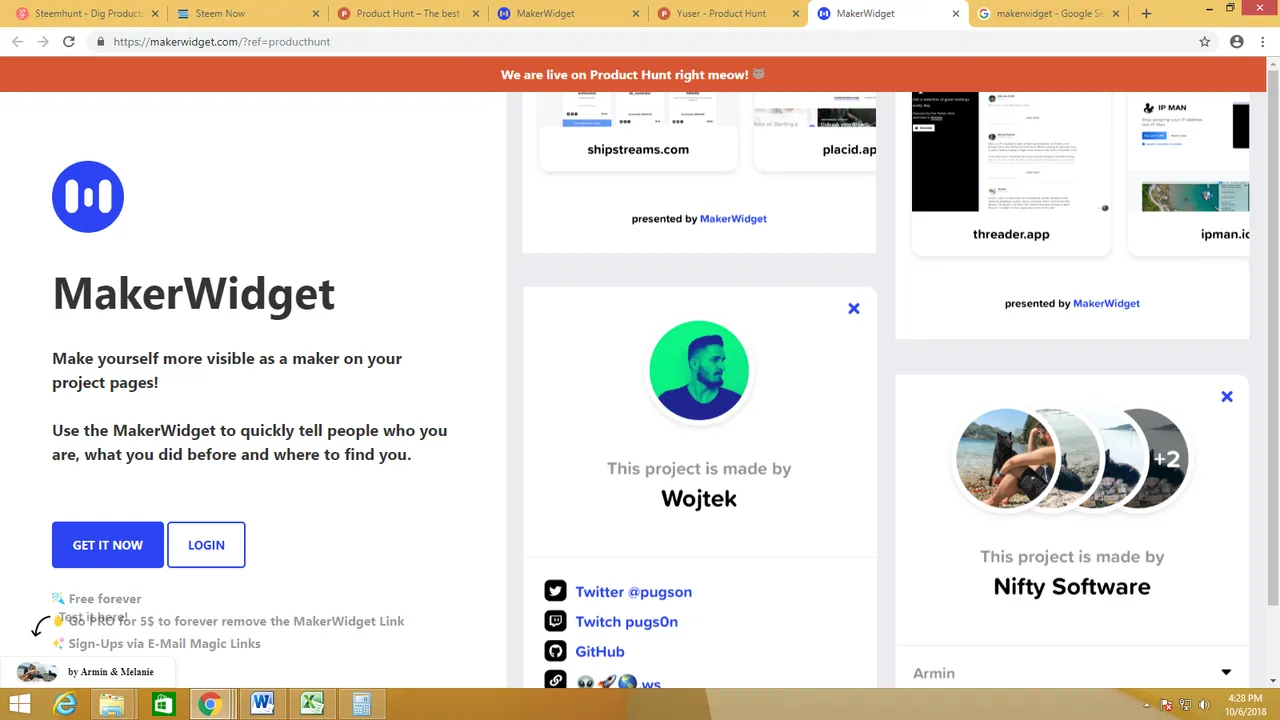Click 'We are live on Product Hunt' banner
The image size is (1280, 720).
pyautogui.click(x=632, y=75)
